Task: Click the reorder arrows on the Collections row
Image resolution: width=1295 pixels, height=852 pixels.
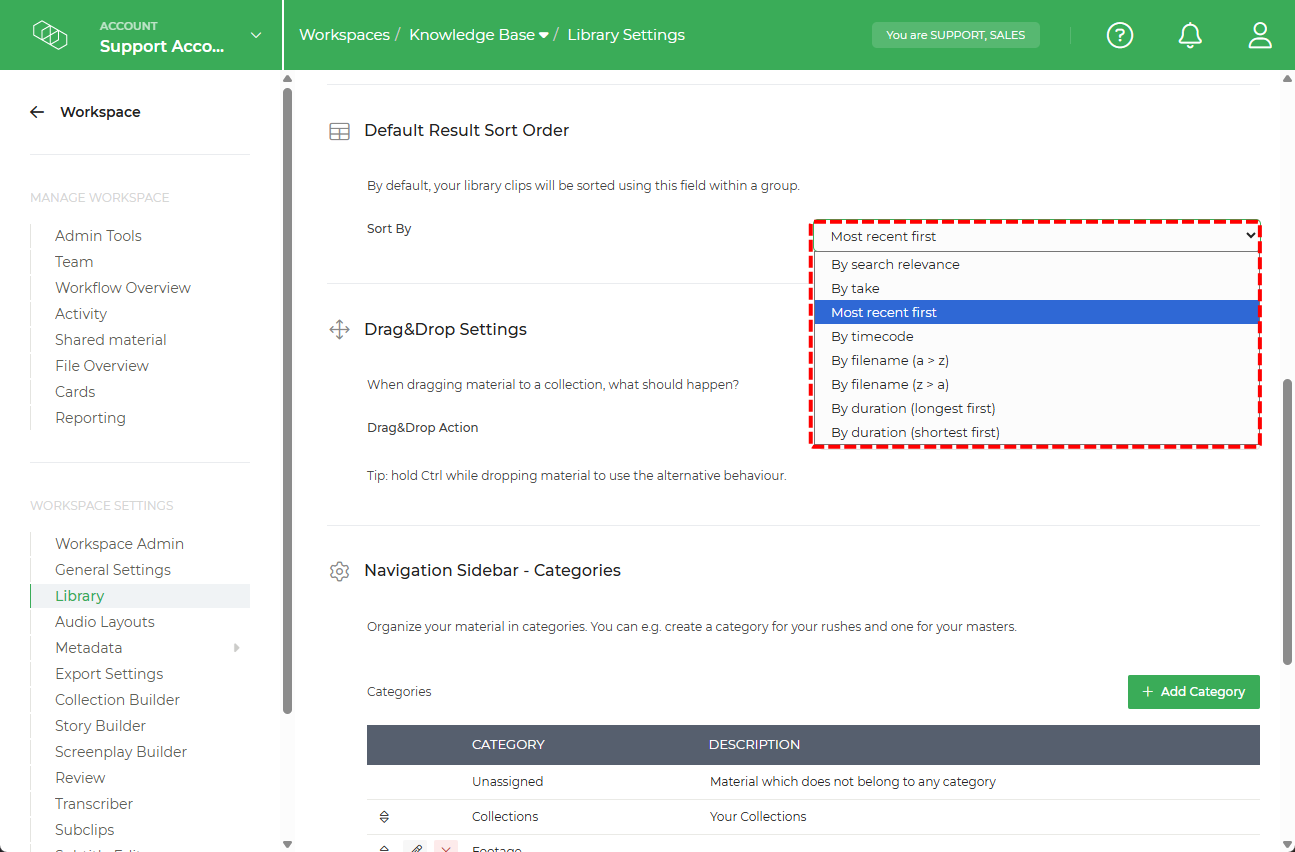Action: (x=384, y=816)
